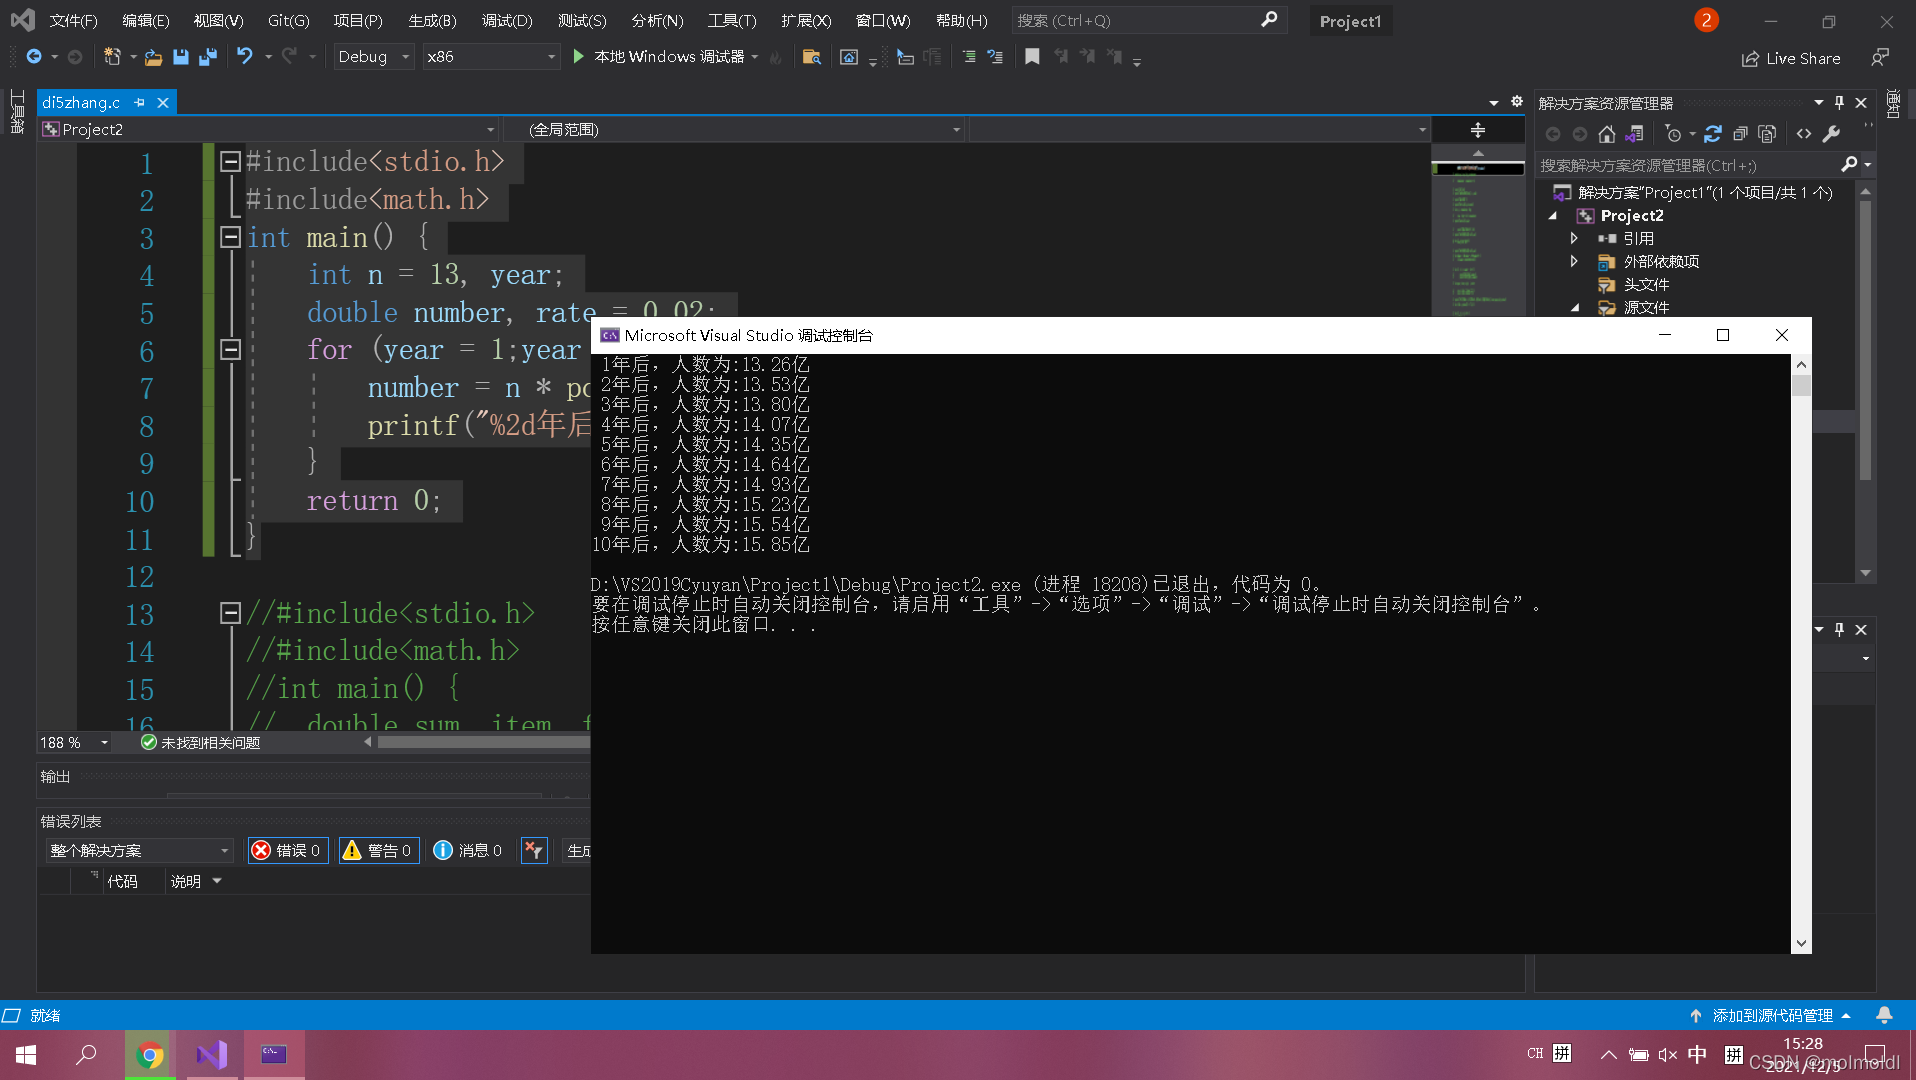Viewport: 1916px width, 1080px height.
Task: Open the 文件(F) menu
Action: click(73, 20)
